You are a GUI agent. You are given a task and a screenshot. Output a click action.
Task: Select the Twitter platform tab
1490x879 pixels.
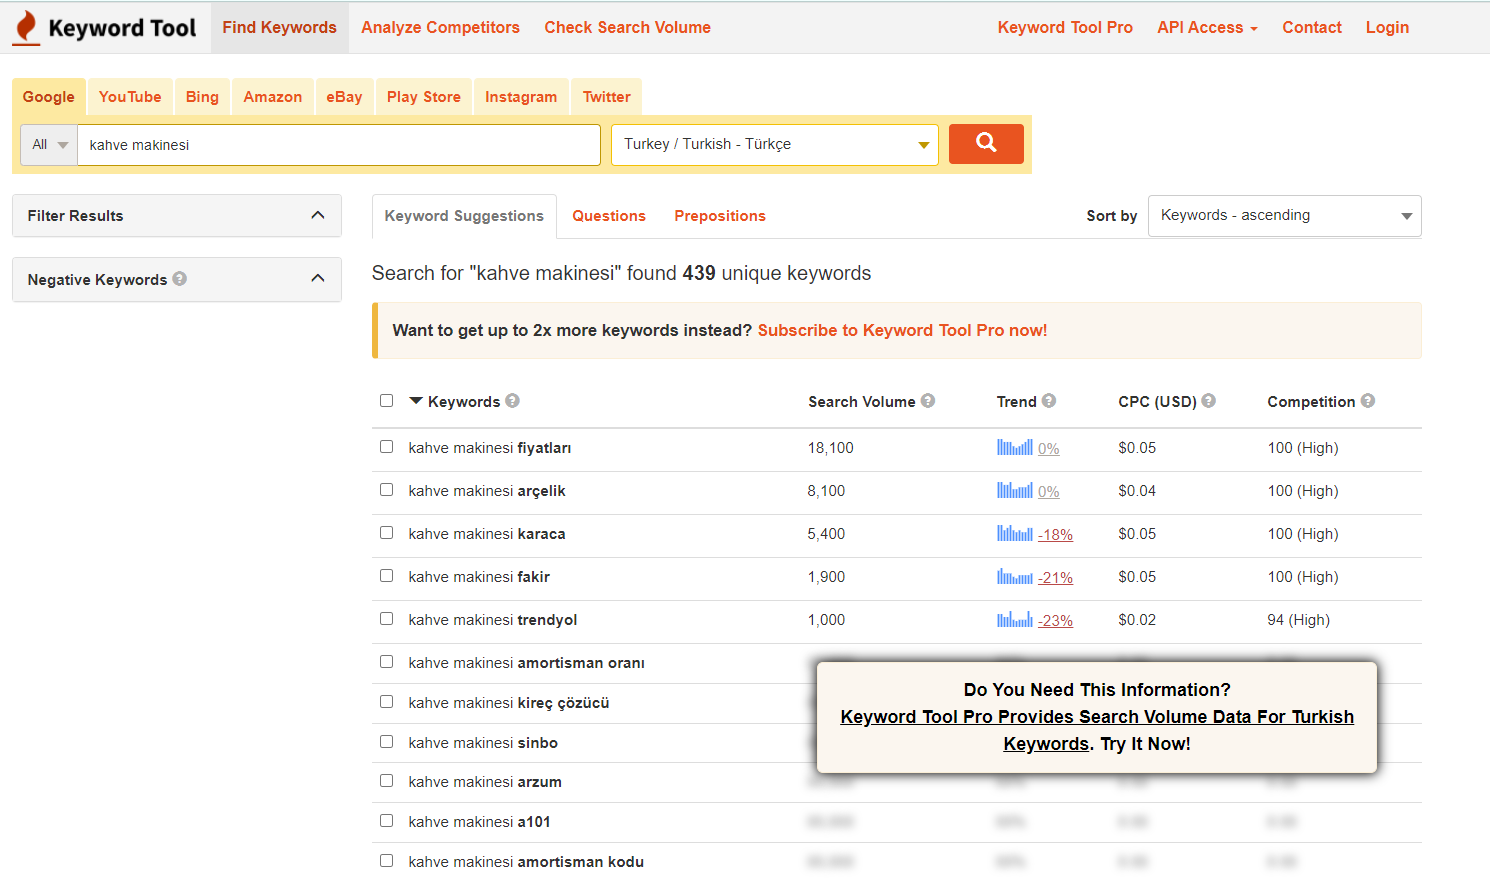point(607,97)
